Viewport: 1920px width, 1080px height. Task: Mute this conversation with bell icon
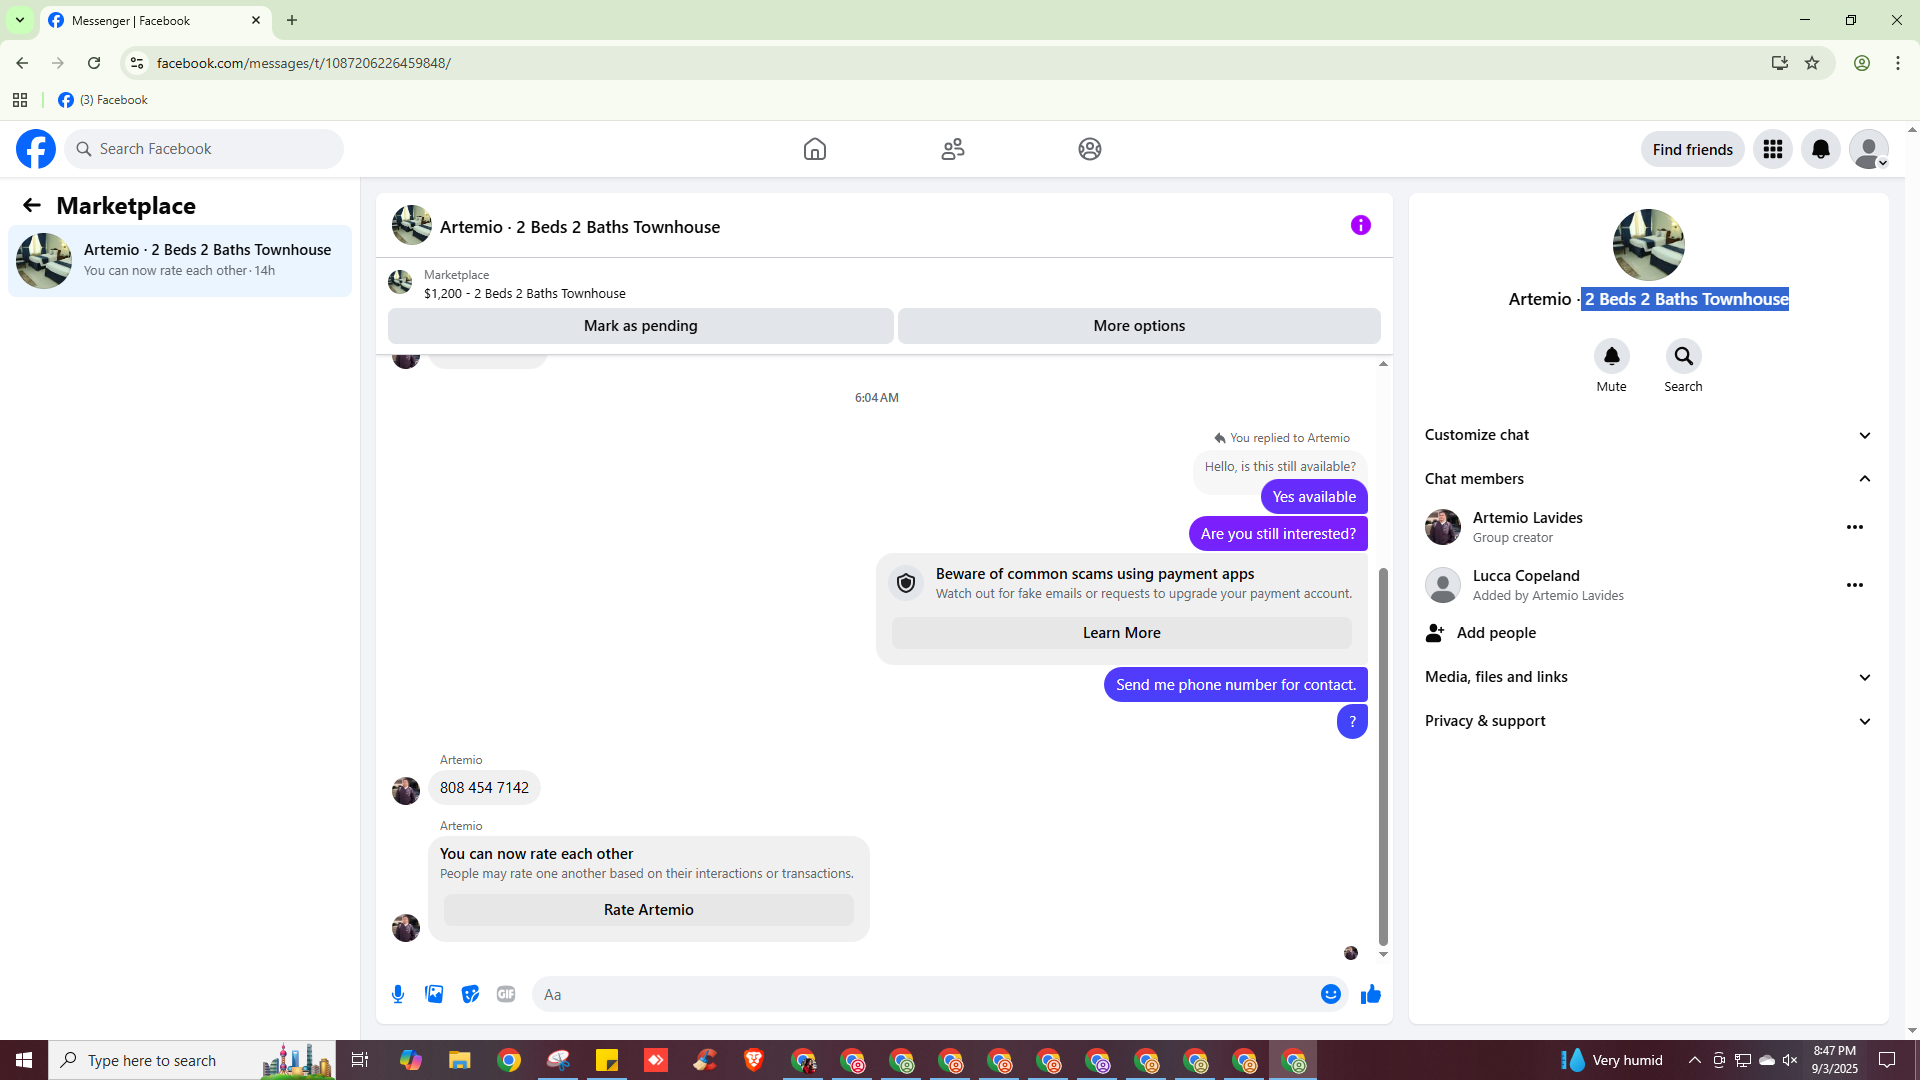tap(1612, 356)
